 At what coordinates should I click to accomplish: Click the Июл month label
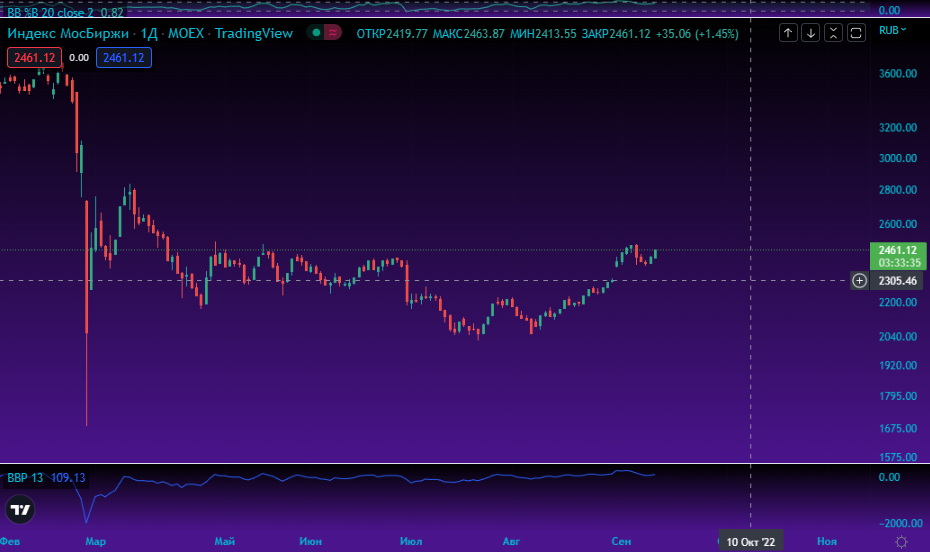pos(411,541)
